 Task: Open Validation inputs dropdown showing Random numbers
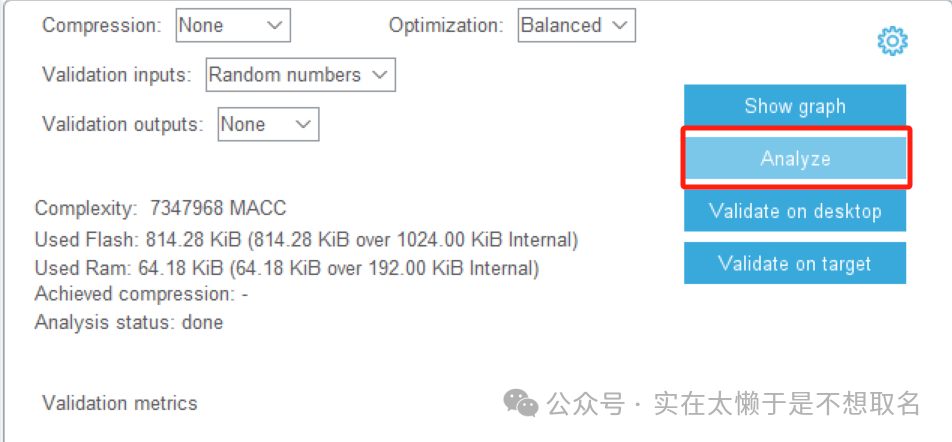[x=300, y=75]
